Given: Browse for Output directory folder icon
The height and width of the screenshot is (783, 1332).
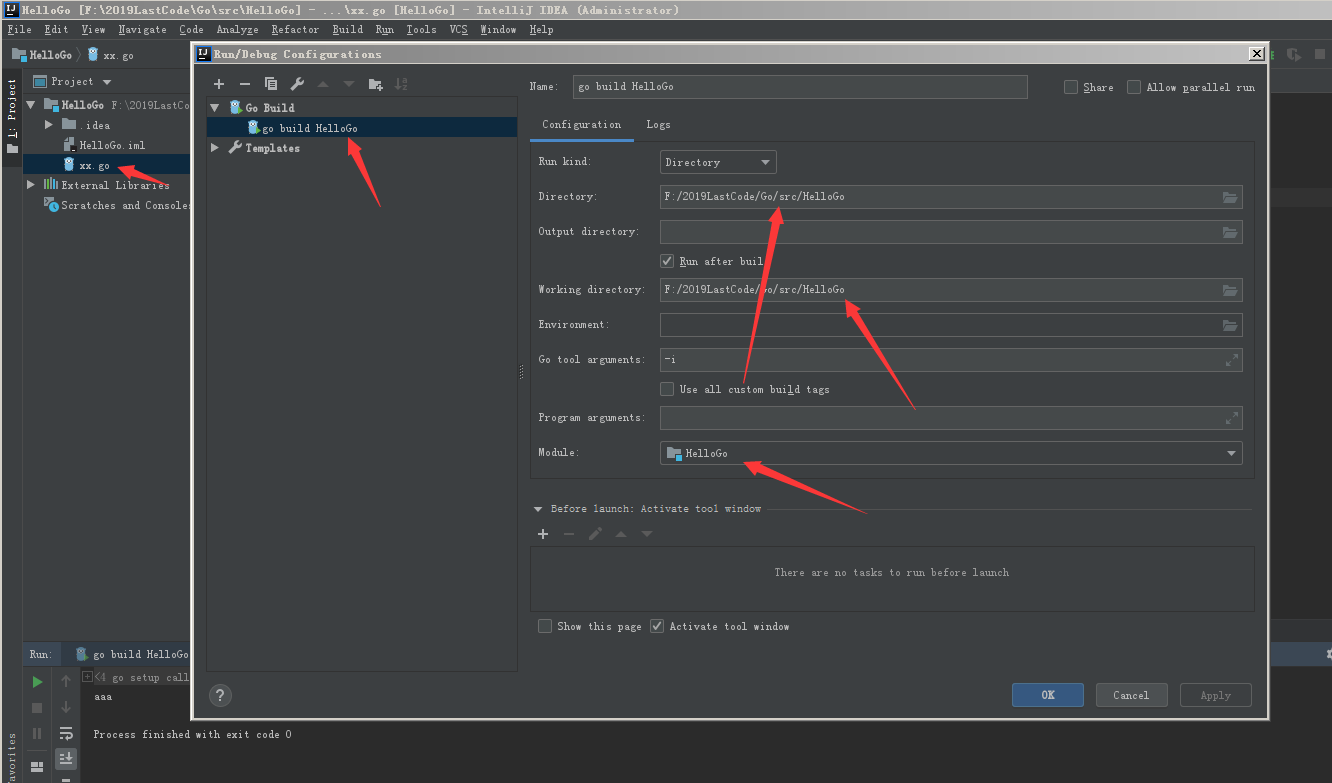Looking at the screenshot, I should (x=1230, y=232).
